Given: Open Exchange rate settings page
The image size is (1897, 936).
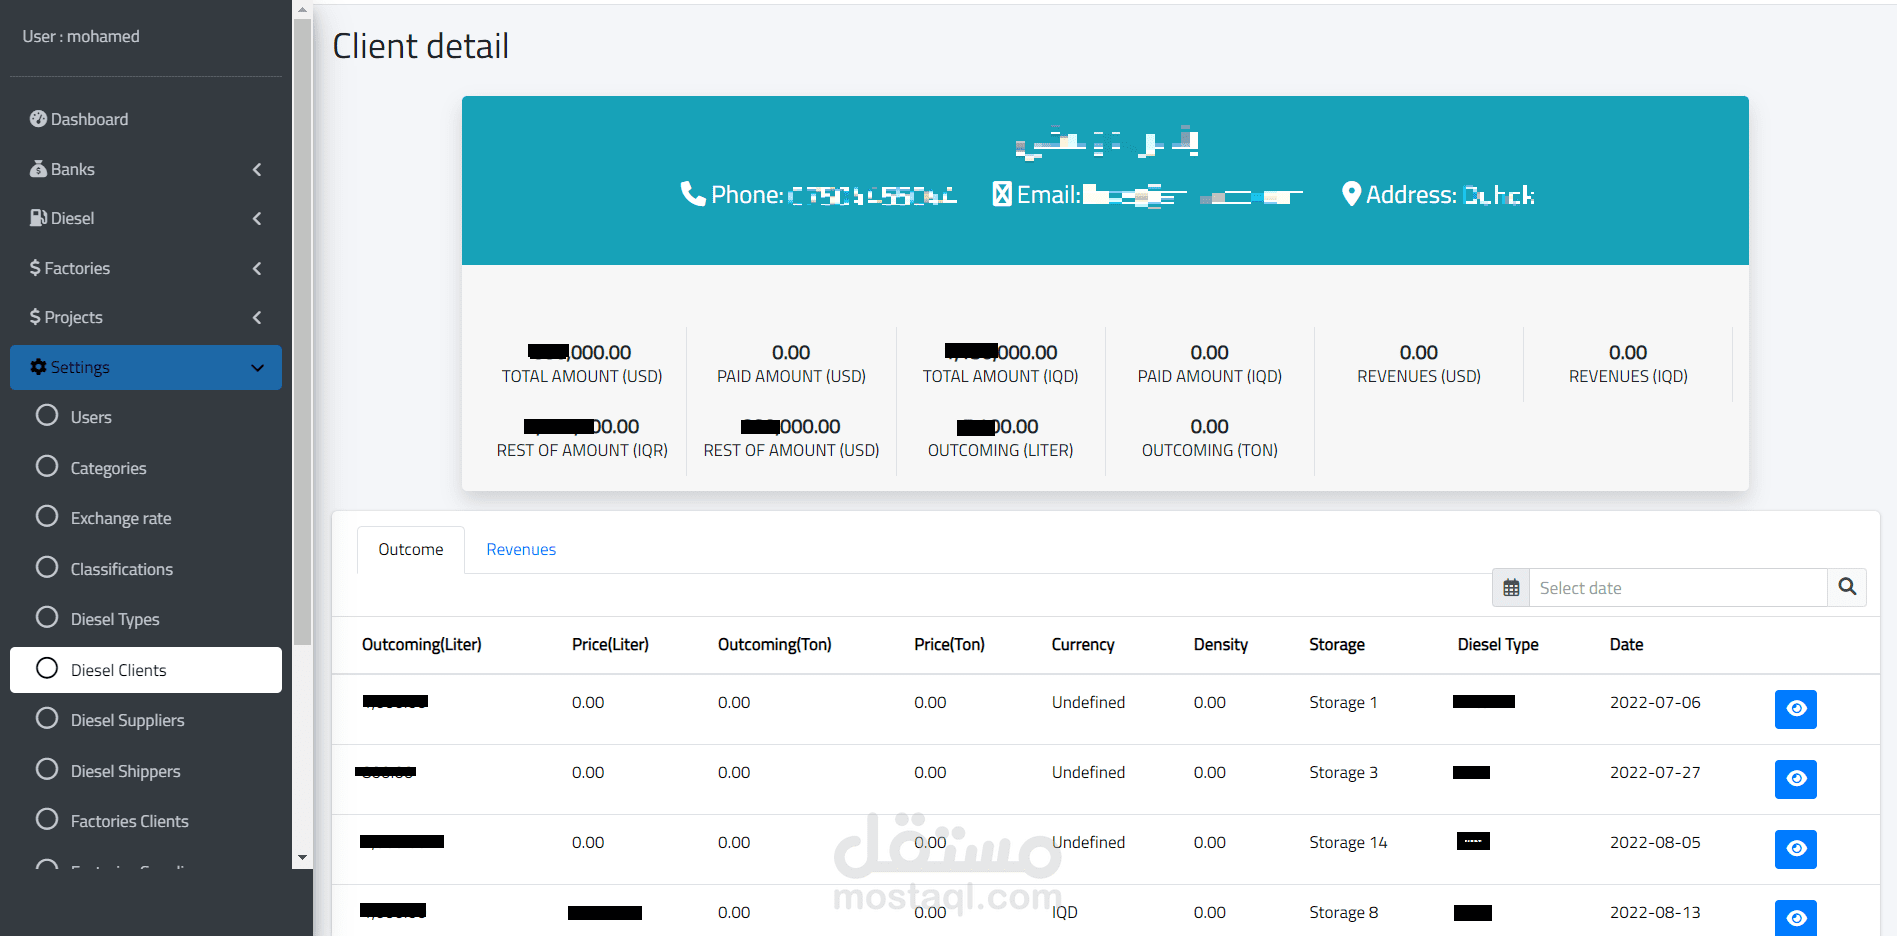Looking at the screenshot, I should [146, 518].
